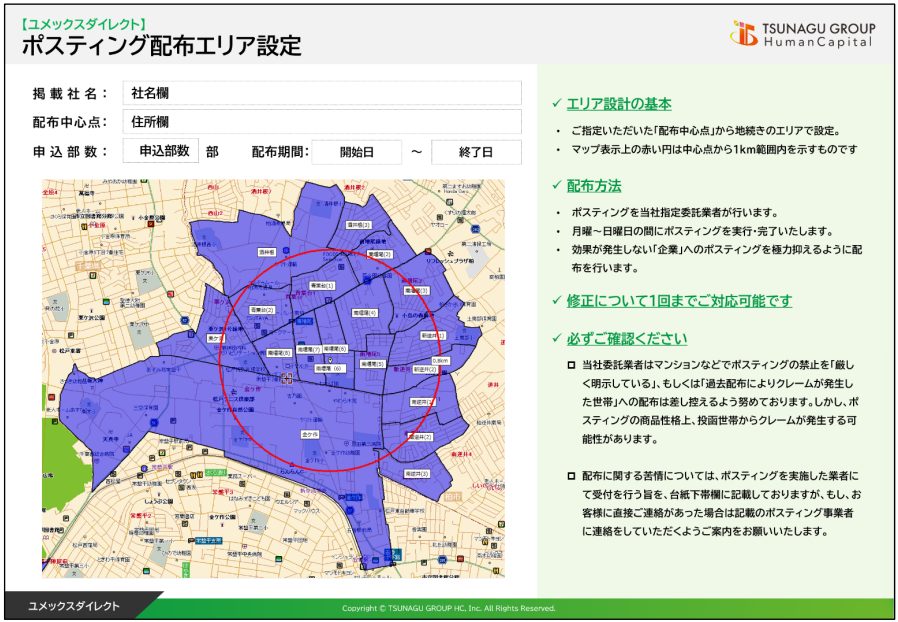The width and height of the screenshot is (898, 622).
Task: Click the 社名欄 company name field
Action: point(321,93)
